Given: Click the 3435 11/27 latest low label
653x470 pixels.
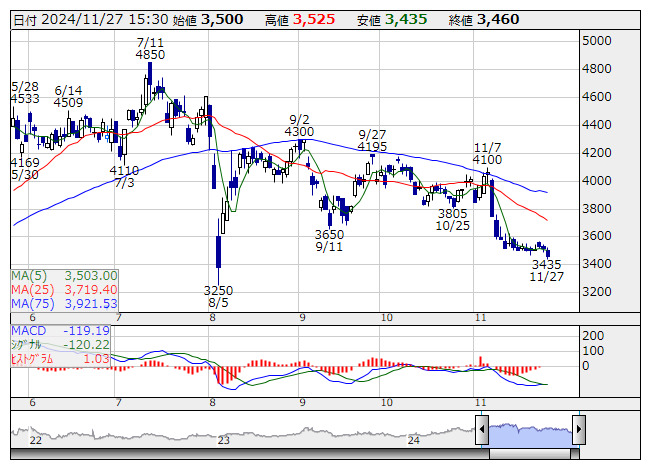Looking at the screenshot, I should point(546,270).
